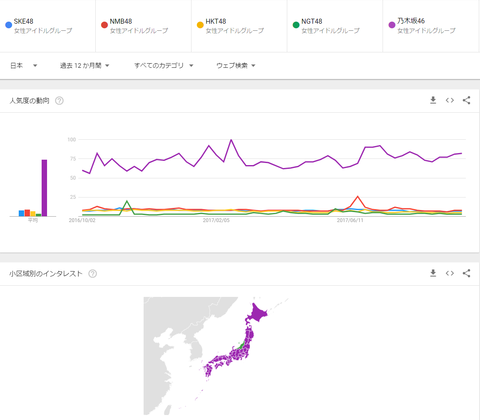The height and width of the screenshot is (420, 480).
Task: Select the NMB48 search term card
Action: point(143,26)
